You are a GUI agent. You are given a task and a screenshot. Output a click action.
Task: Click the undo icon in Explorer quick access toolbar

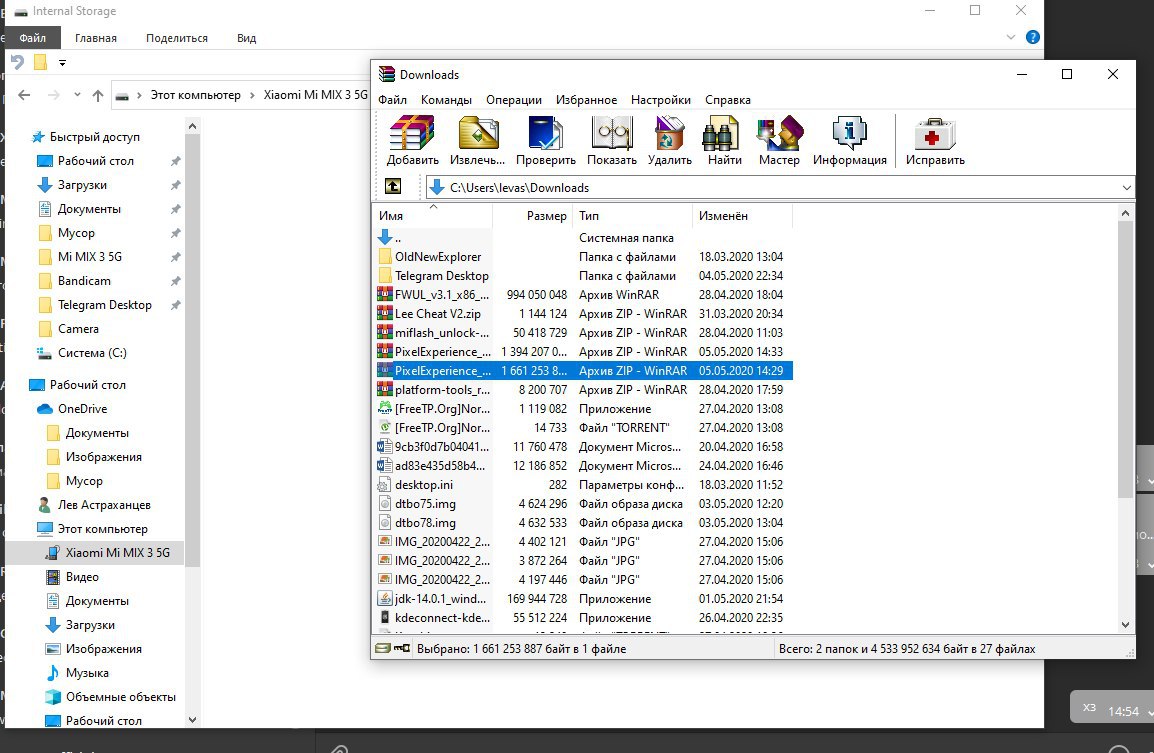click(x=17, y=63)
